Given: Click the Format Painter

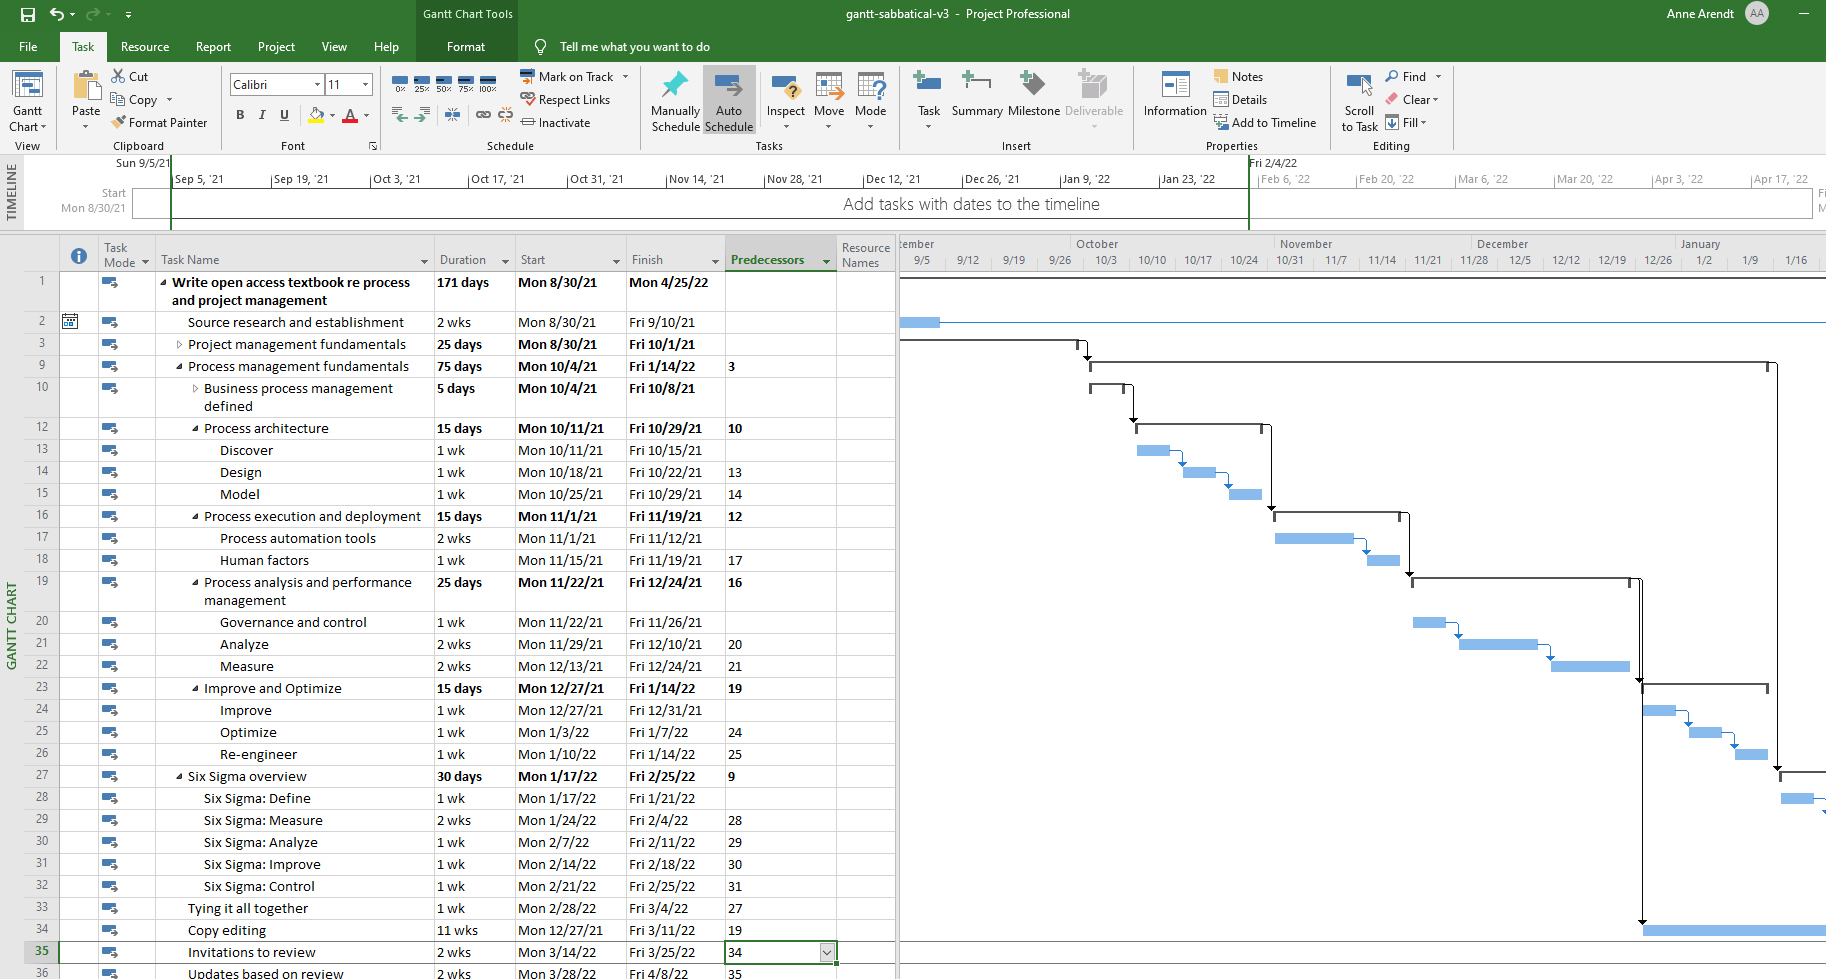Looking at the screenshot, I should pos(160,122).
